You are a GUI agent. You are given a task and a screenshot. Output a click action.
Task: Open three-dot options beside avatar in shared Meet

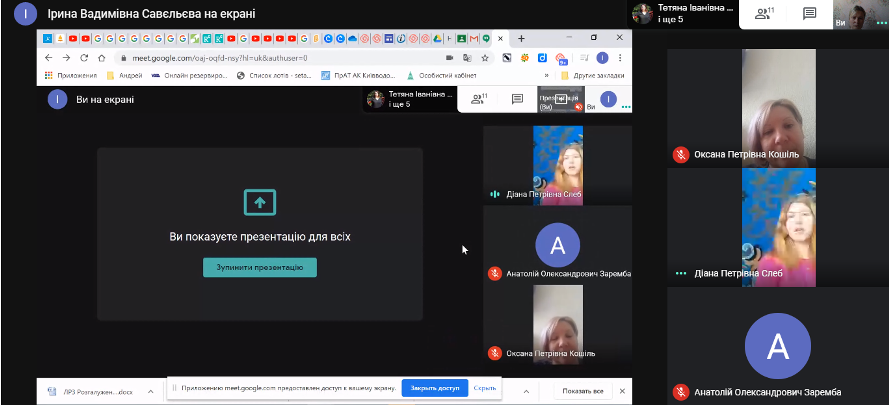pos(626,106)
